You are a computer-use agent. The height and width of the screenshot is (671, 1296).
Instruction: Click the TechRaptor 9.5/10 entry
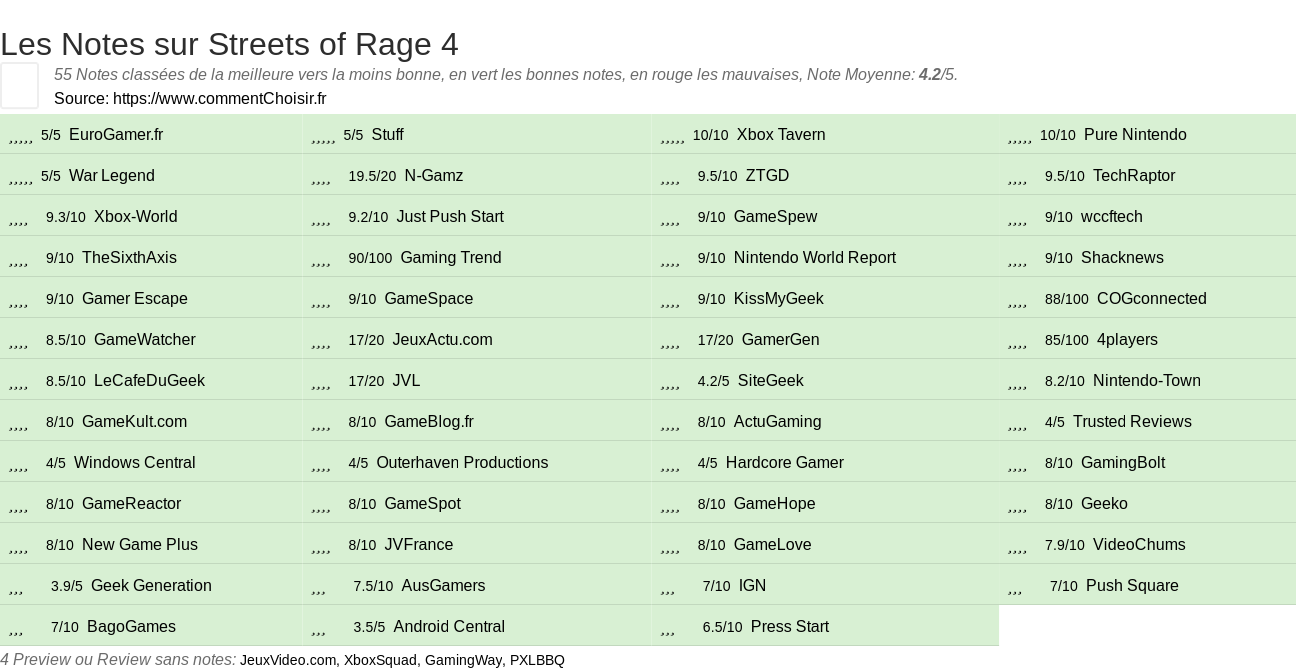click(x=1148, y=175)
